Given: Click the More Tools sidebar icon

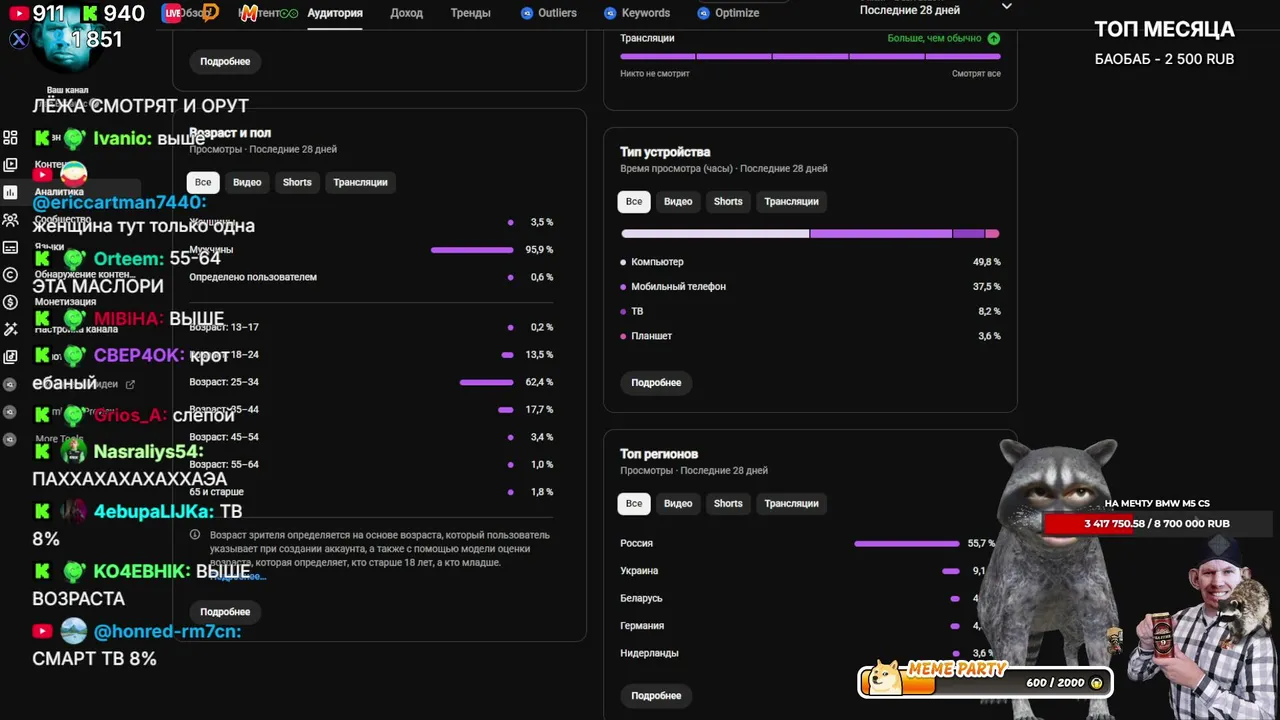Looking at the screenshot, I should (x=10, y=439).
